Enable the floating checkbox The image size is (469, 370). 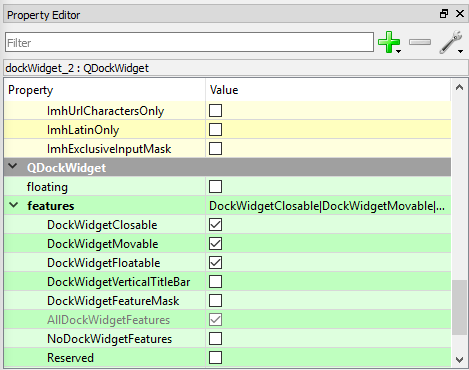[x=215, y=187]
